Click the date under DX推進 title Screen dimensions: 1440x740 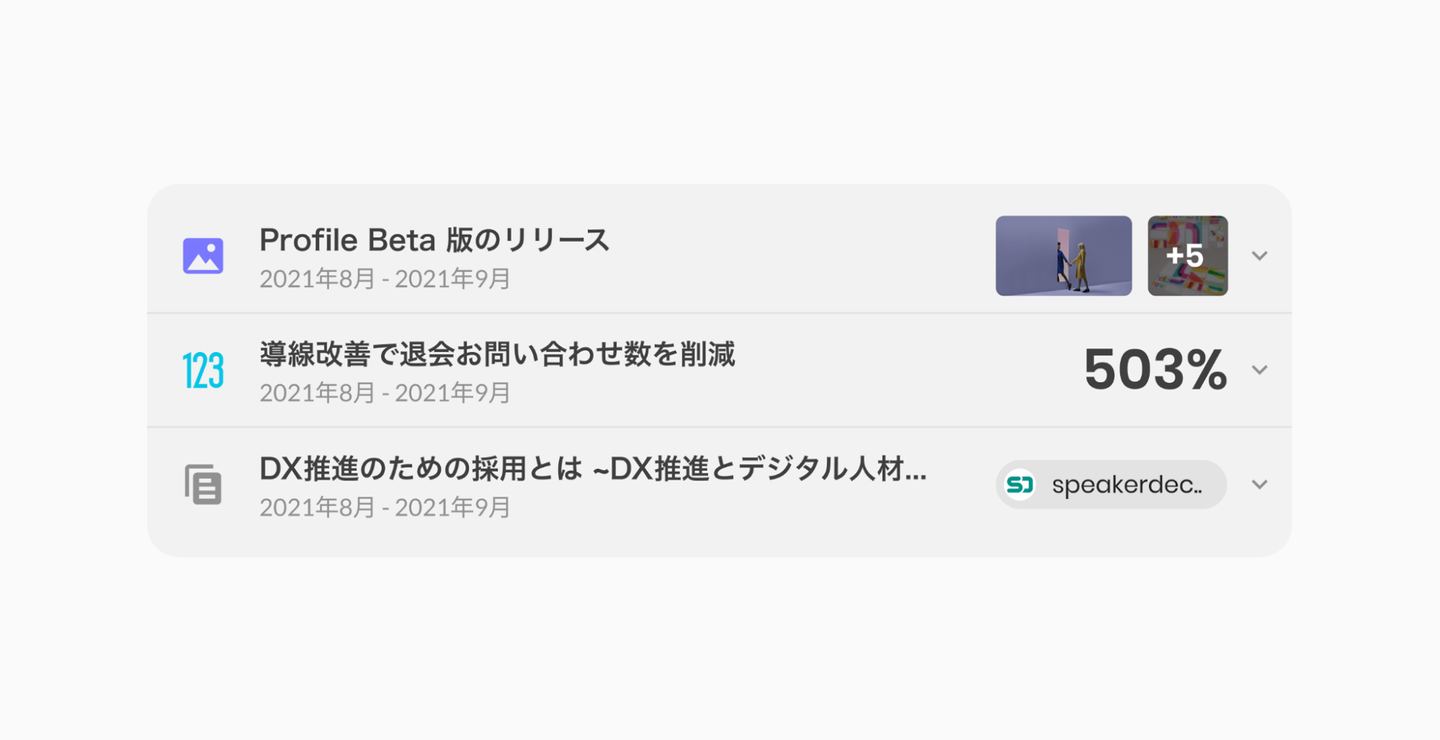385,508
